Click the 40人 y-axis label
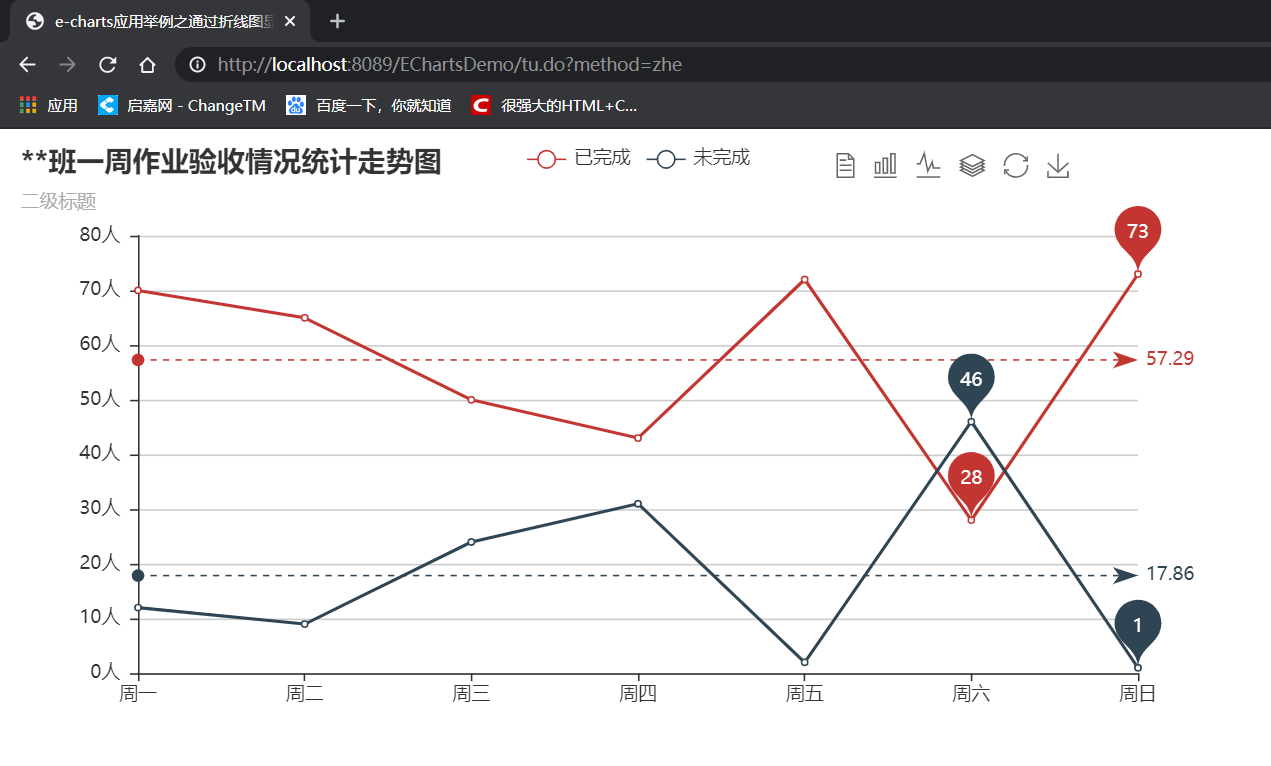This screenshot has width=1271, height=766. click(x=100, y=454)
